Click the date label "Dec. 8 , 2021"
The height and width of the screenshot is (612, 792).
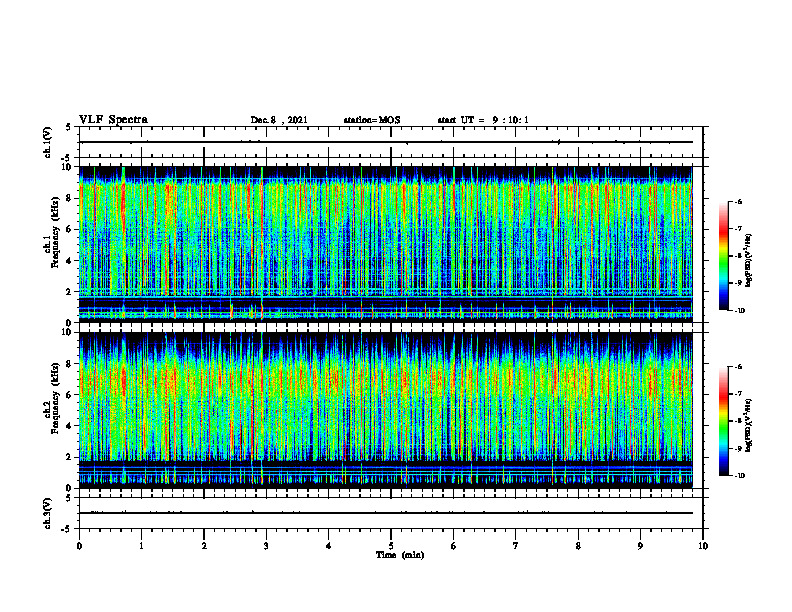279,120
